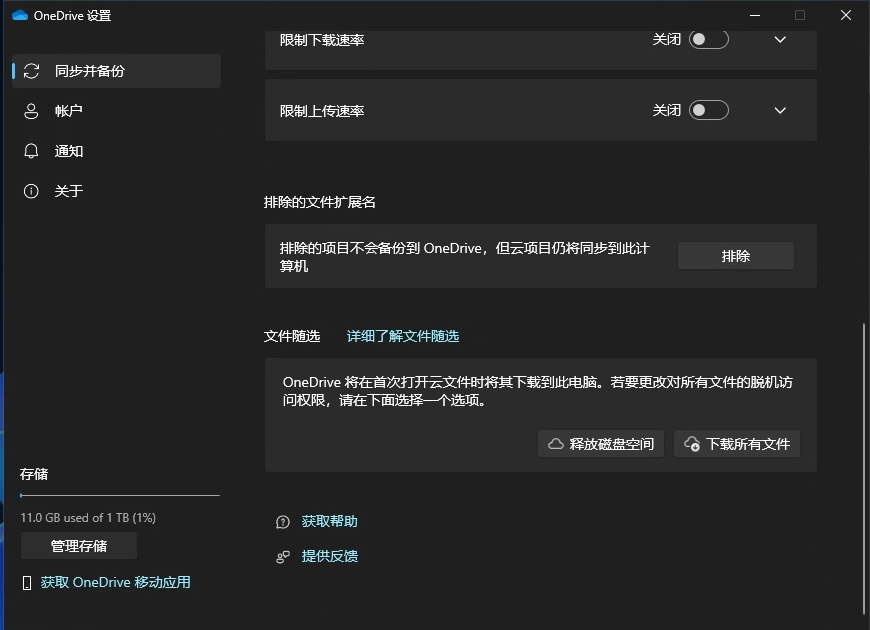Viewport: 870px width, 630px height.
Task: Click the storage usage progress bar
Action: coord(120,495)
